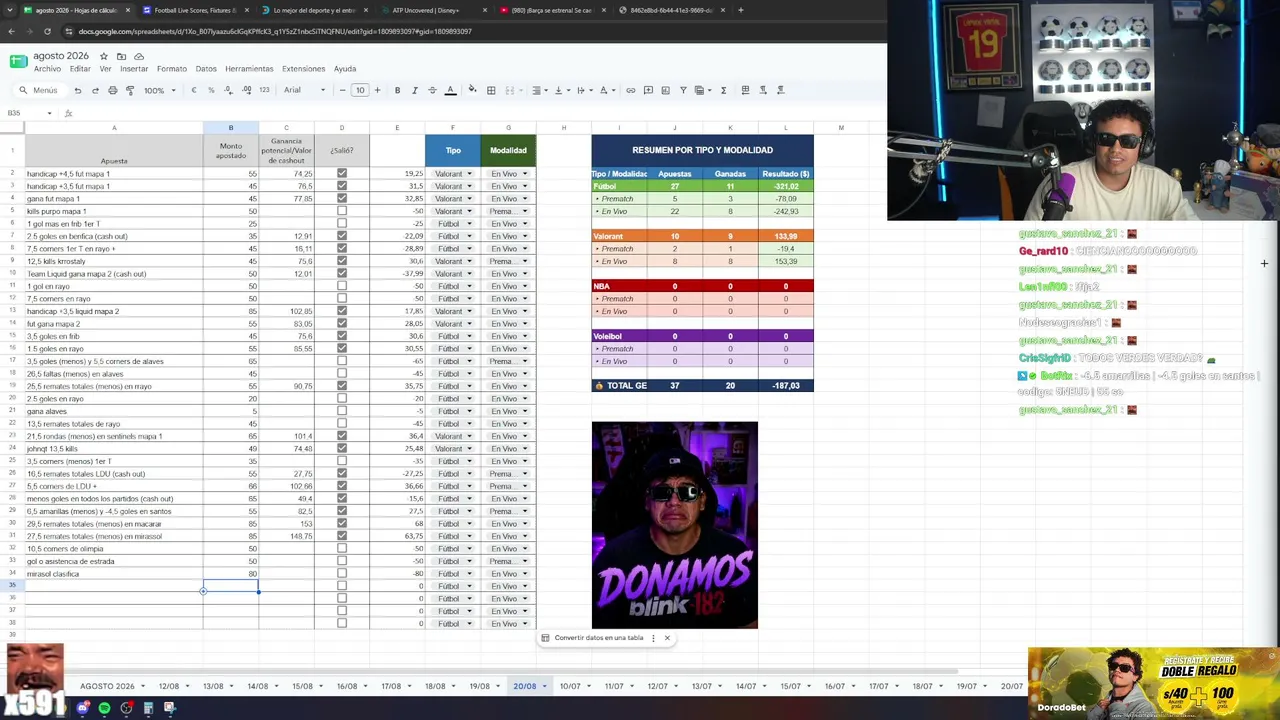Open the Insertar menu
Viewport: 1280px width, 720px height.
click(x=134, y=69)
